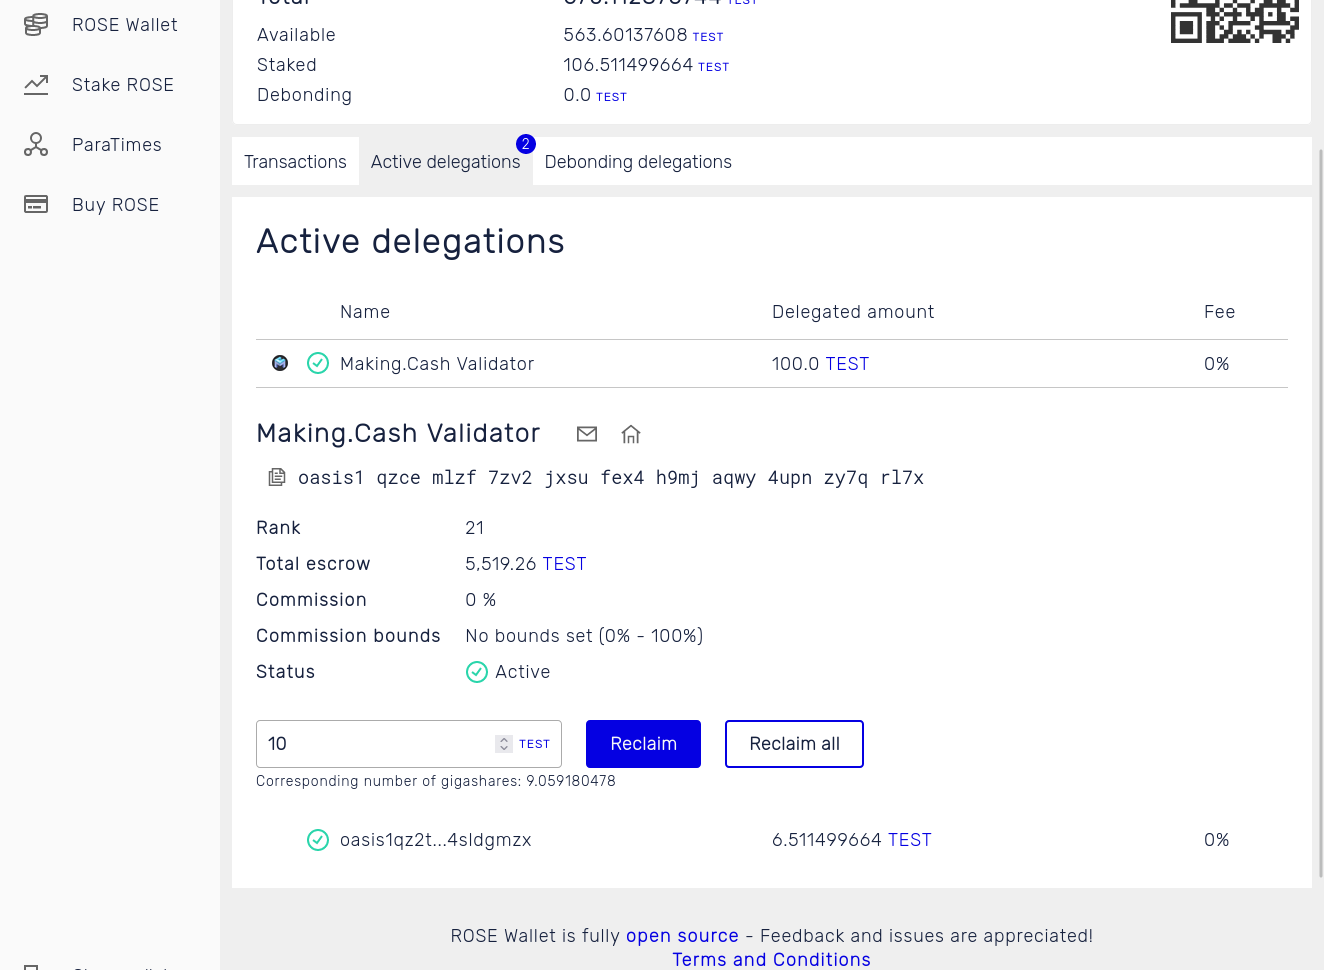Click the green check beside Making.Cash Validator
1324x970 pixels.
318,363
